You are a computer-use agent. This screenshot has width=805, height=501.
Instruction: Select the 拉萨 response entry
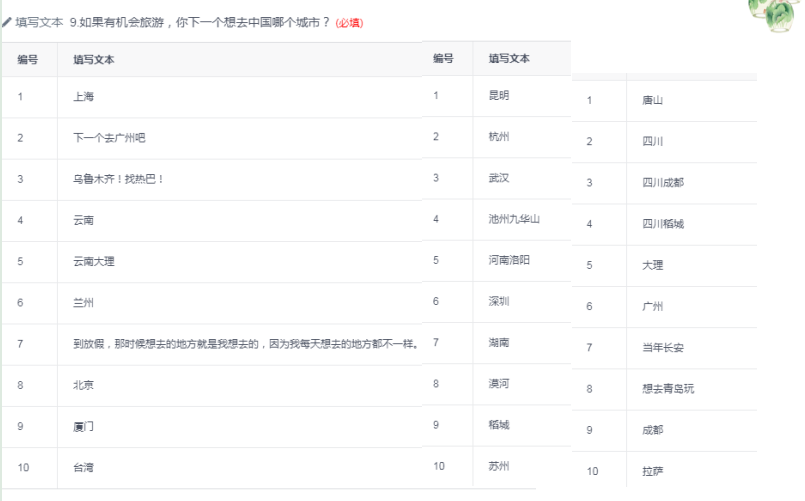tap(652, 471)
